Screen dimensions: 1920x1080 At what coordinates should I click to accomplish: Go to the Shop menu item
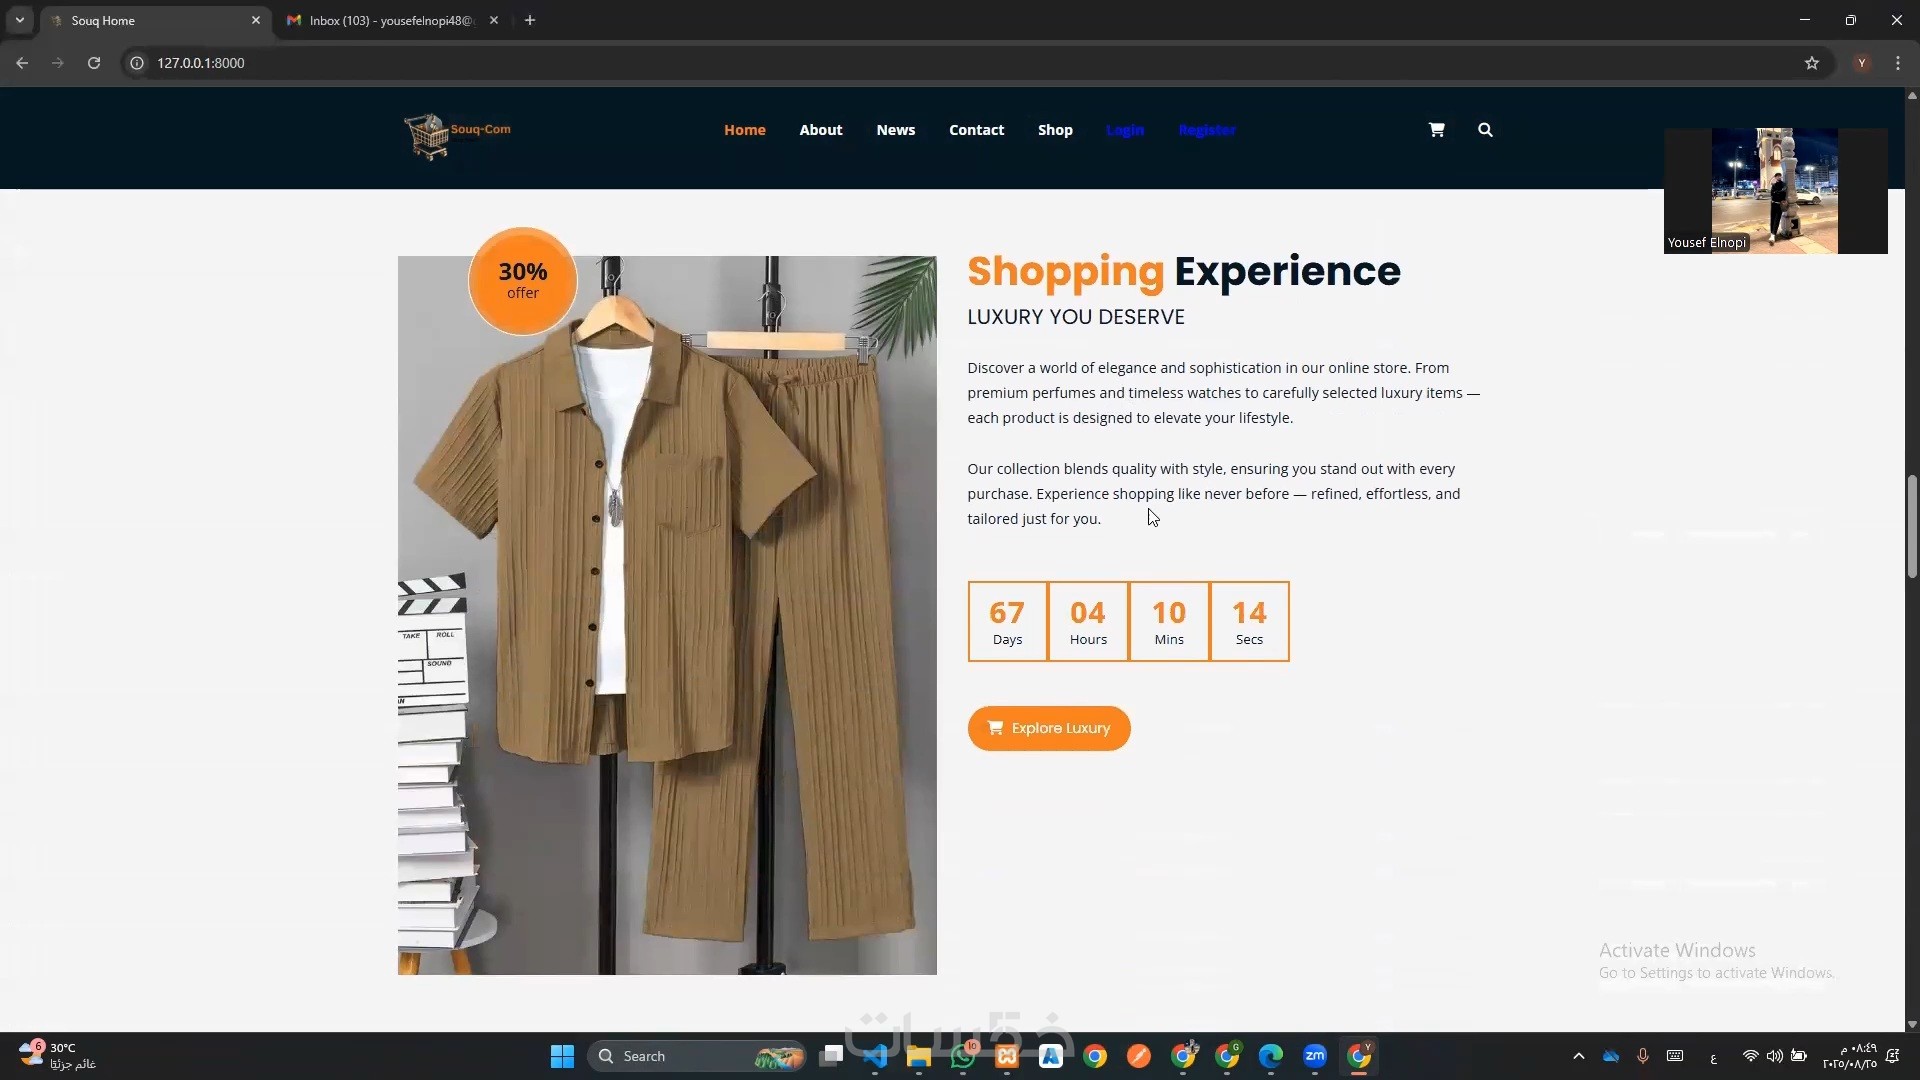click(1054, 130)
